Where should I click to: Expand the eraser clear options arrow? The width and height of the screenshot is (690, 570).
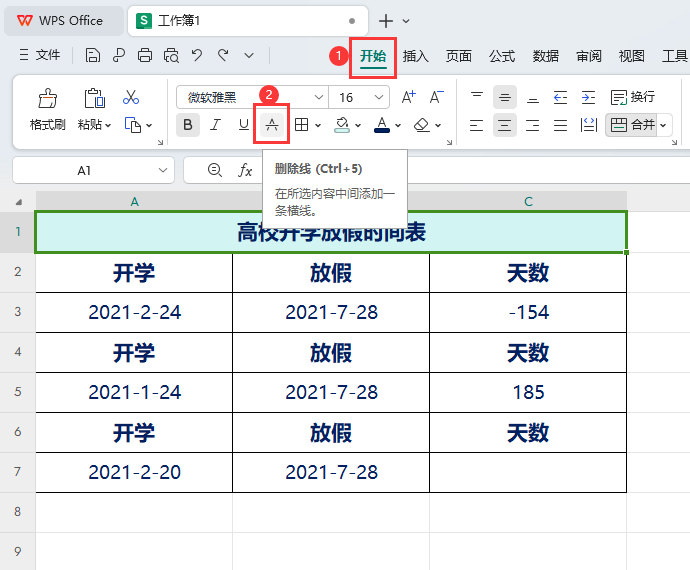coord(438,125)
